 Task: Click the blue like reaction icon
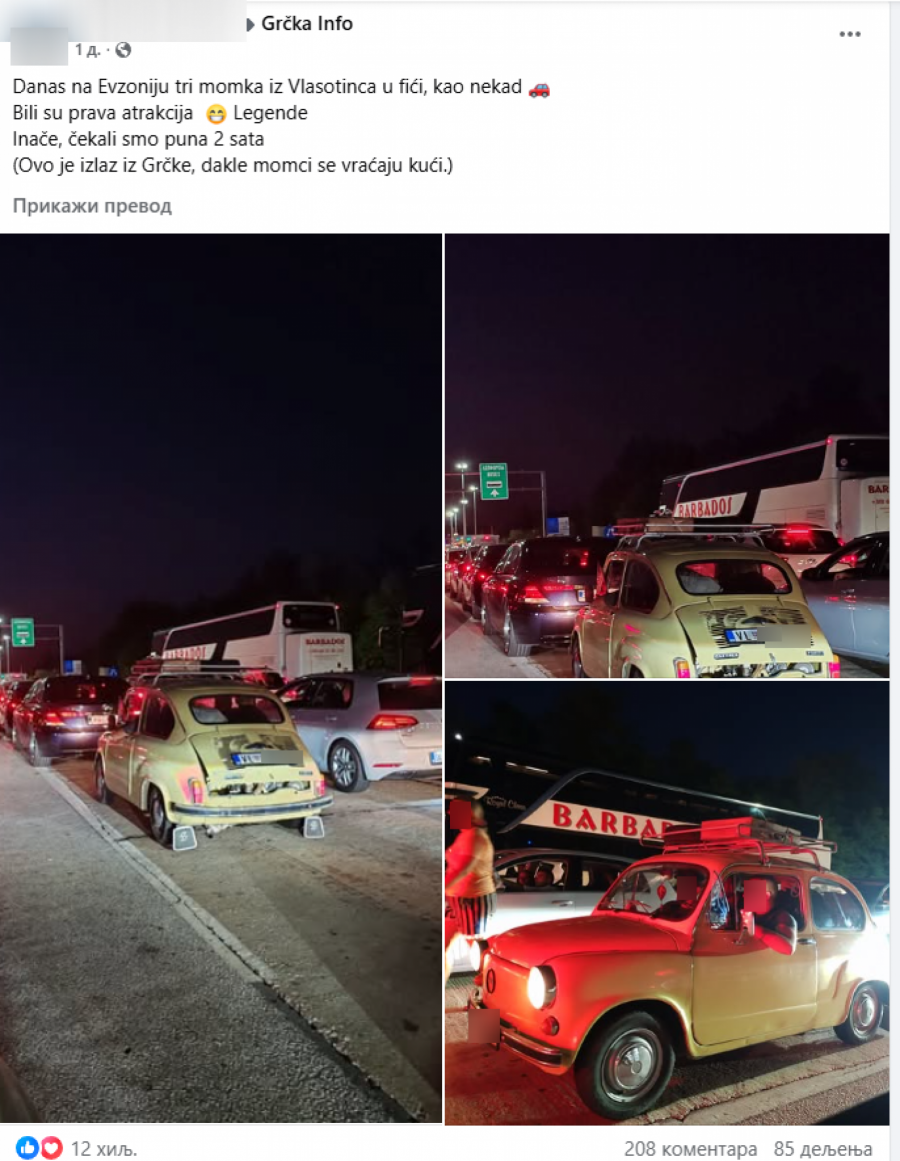point(27,1148)
